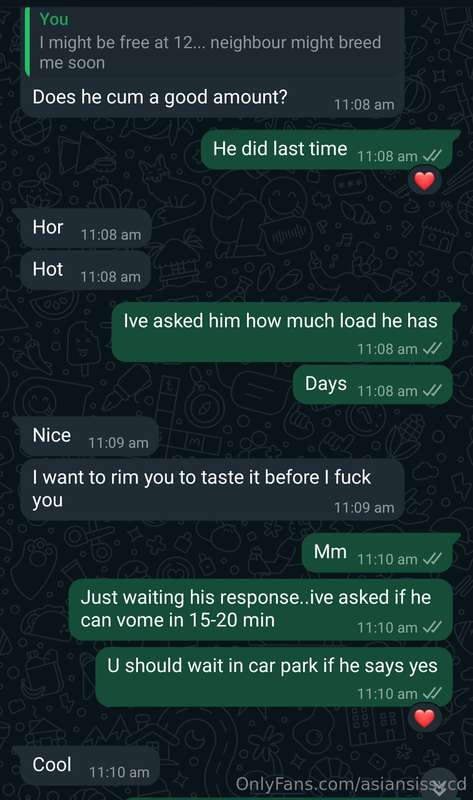
Task: Tap read receipt ticks on "Days" message
Action: [x=433, y=391]
